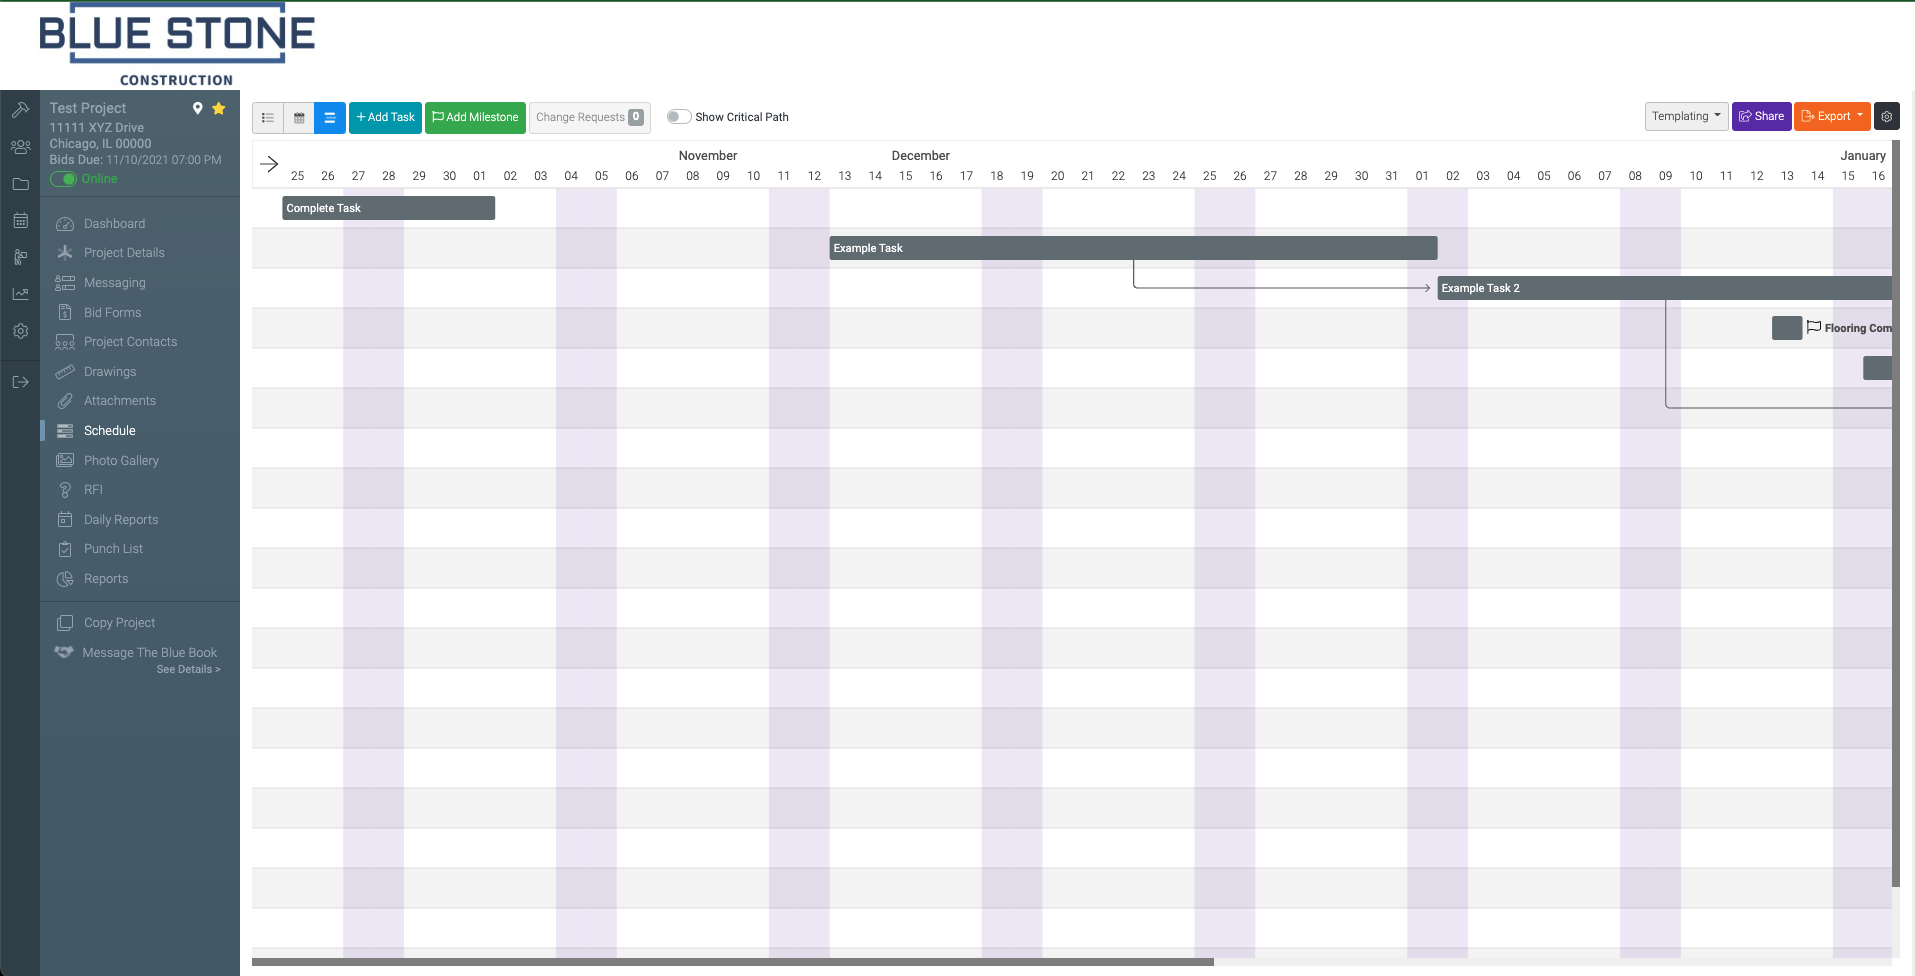Click the Add Milestone button
1915x976 pixels.
pos(474,117)
